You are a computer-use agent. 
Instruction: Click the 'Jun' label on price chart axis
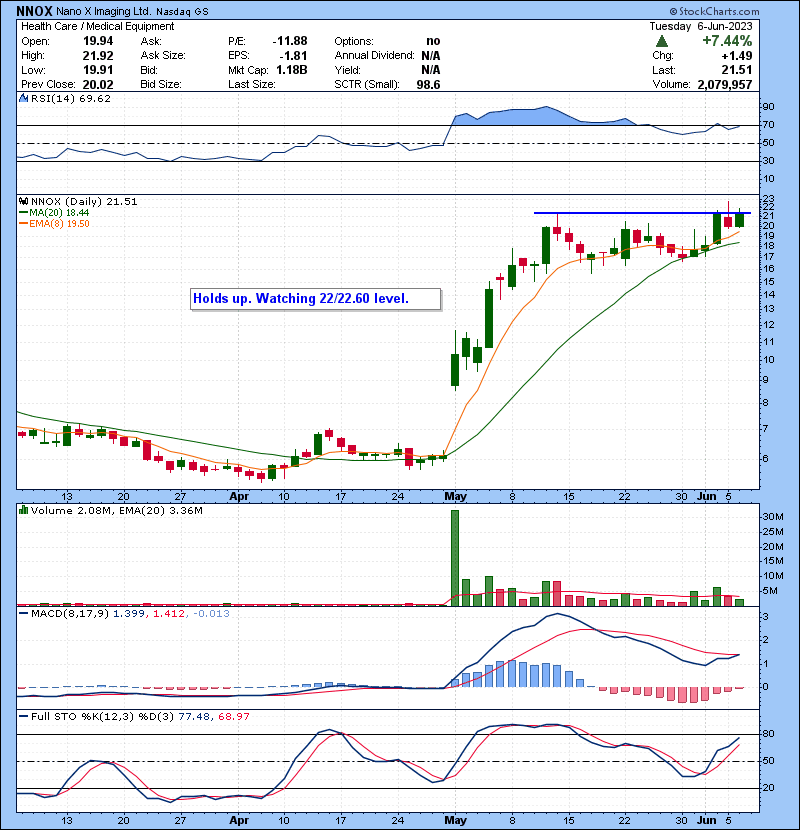tap(706, 497)
